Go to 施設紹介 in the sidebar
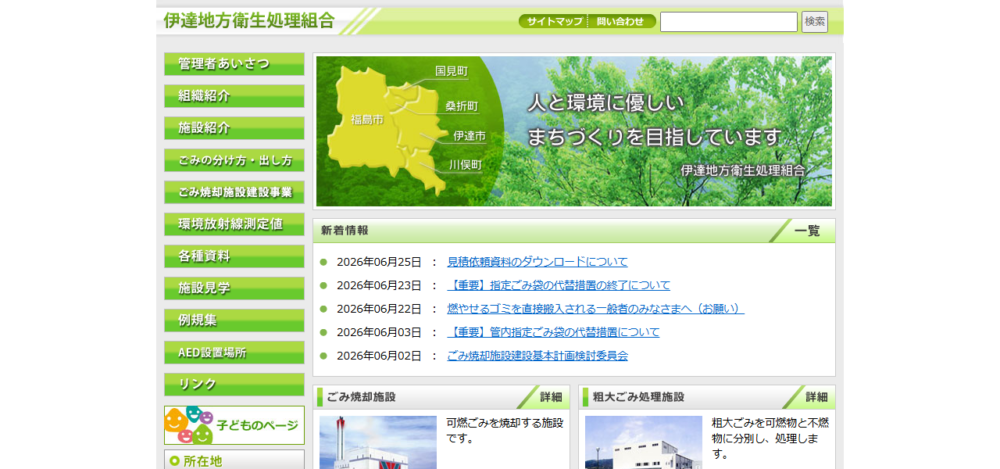The width and height of the screenshot is (1000, 469). click(x=234, y=128)
